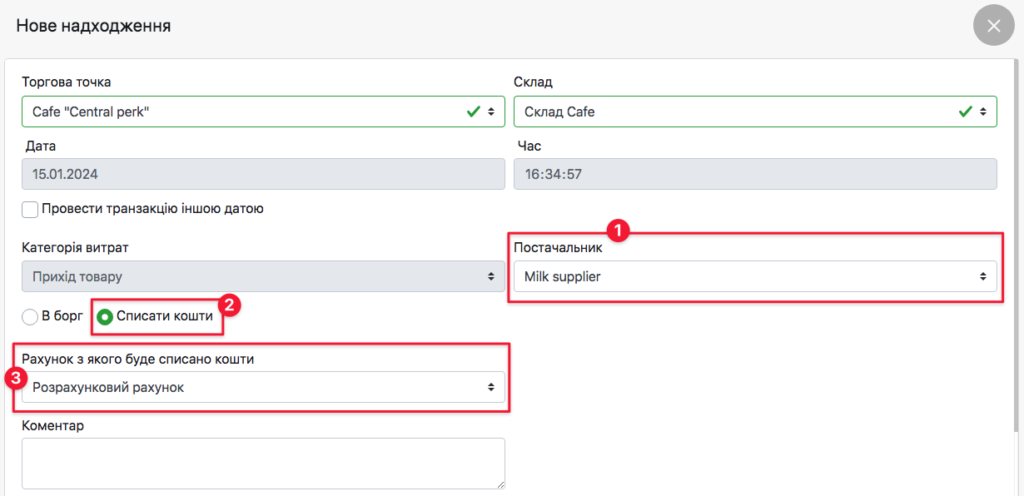Choose the Списати кошти radio button
The width and height of the screenshot is (1024, 496).
(104, 317)
